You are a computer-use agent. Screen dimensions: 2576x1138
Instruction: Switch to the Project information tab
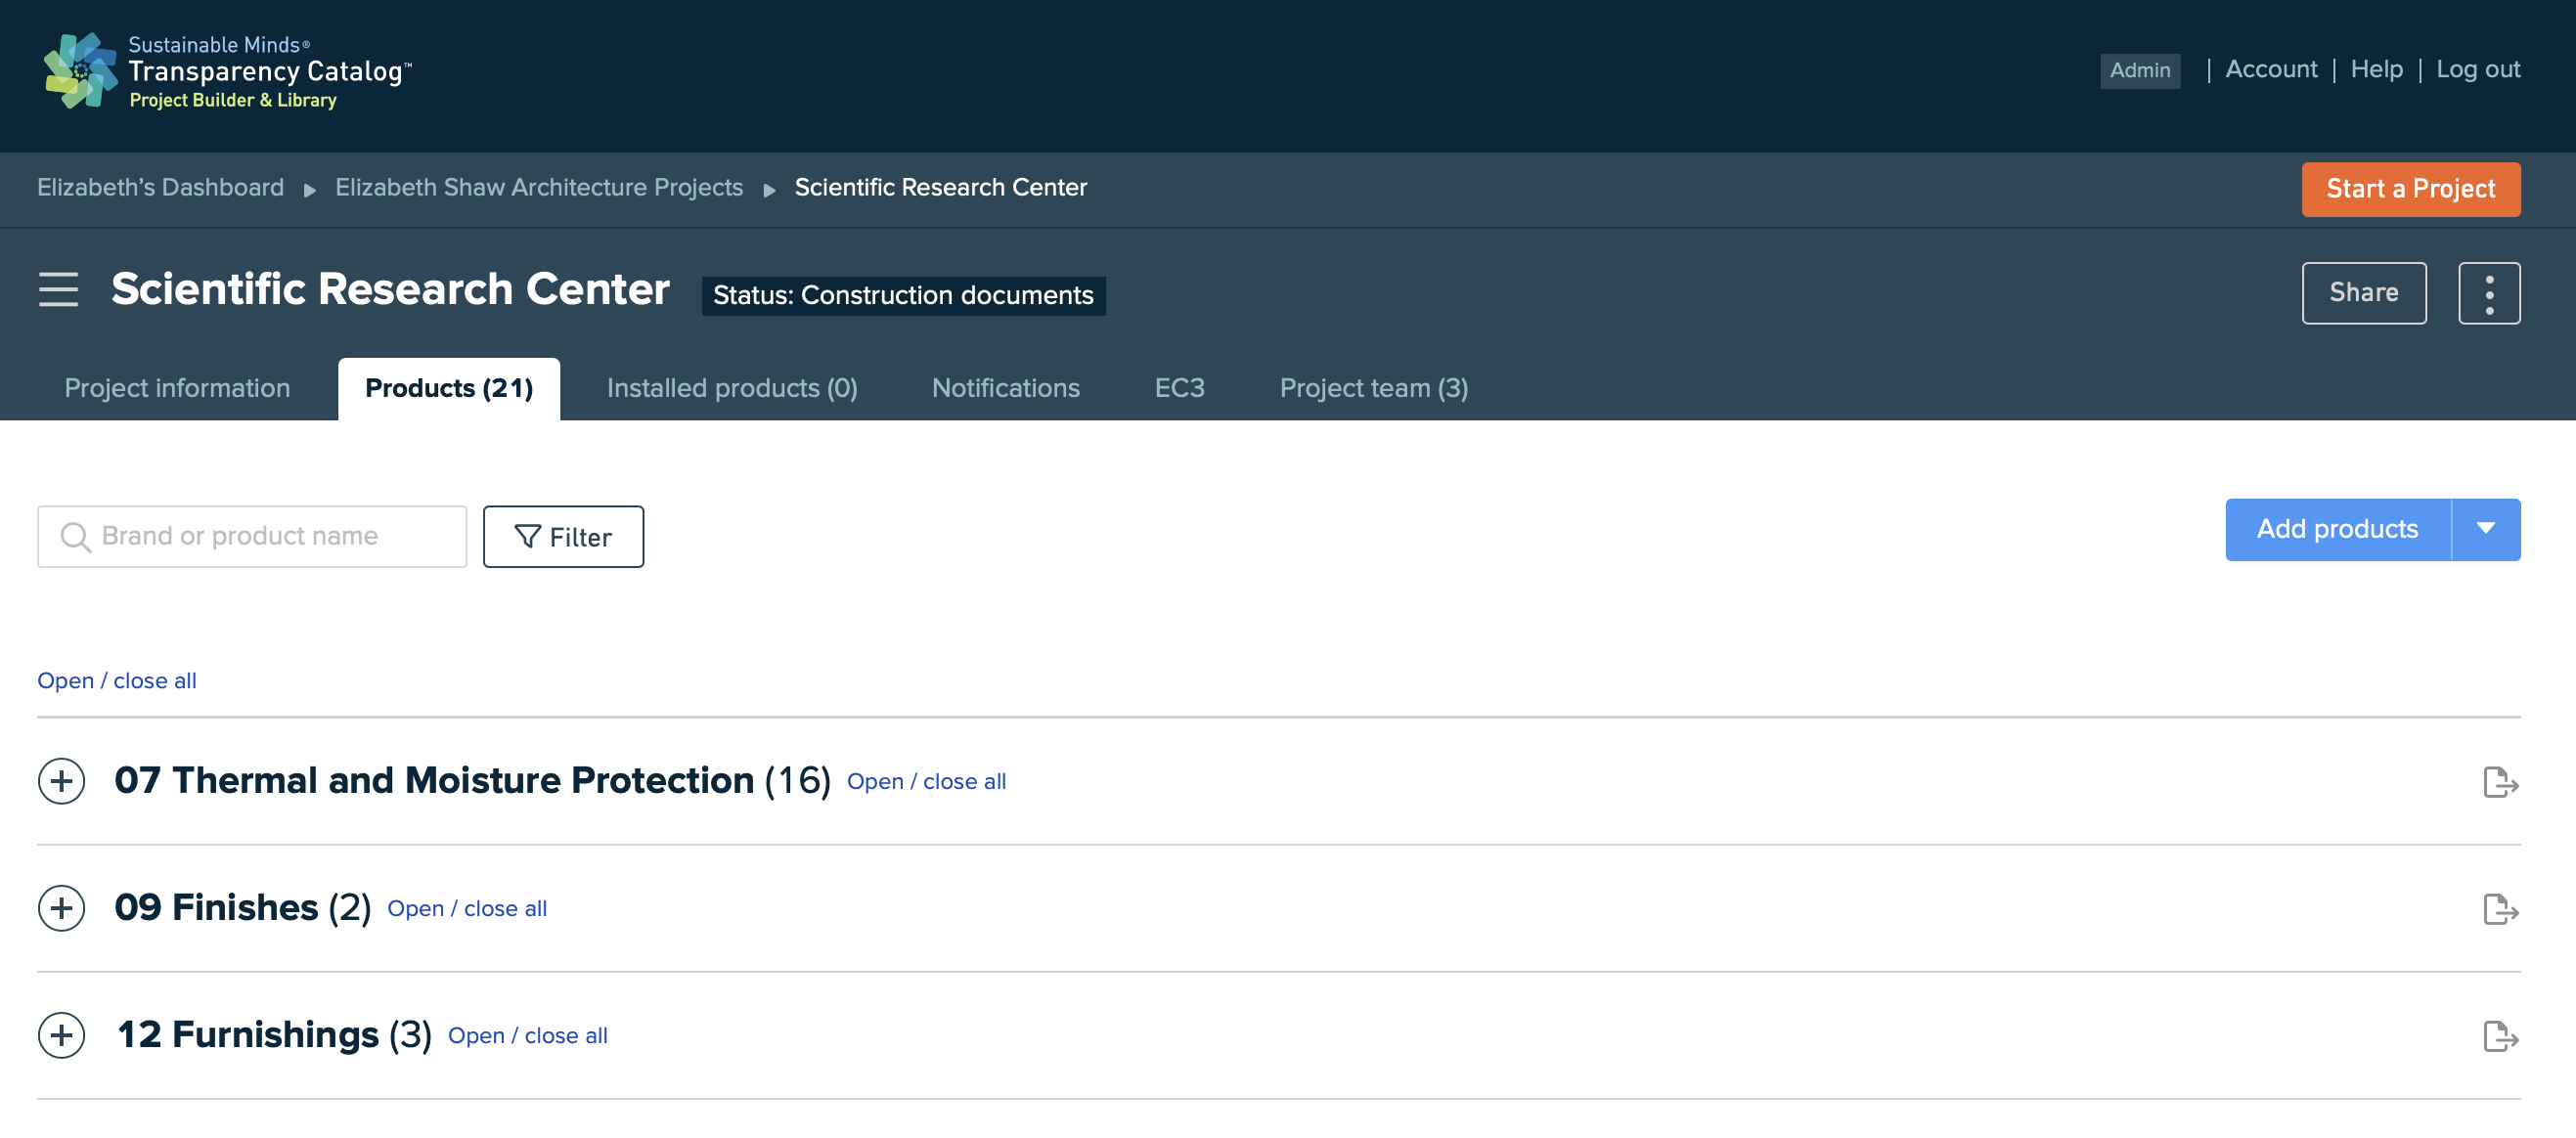tap(177, 388)
